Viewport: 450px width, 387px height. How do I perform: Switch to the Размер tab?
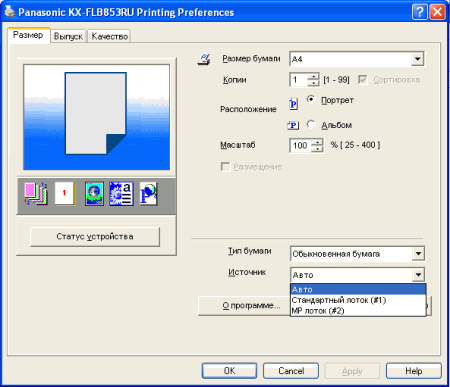pyautogui.click(x=28, y=35)
